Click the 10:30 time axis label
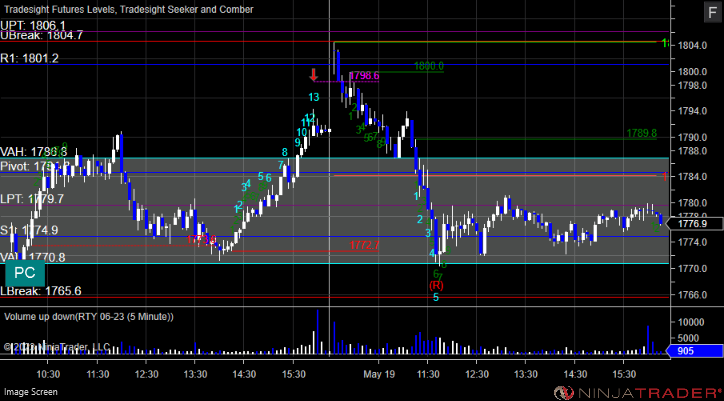This screenshot has height=401, width=724. (x=48, y=373)
